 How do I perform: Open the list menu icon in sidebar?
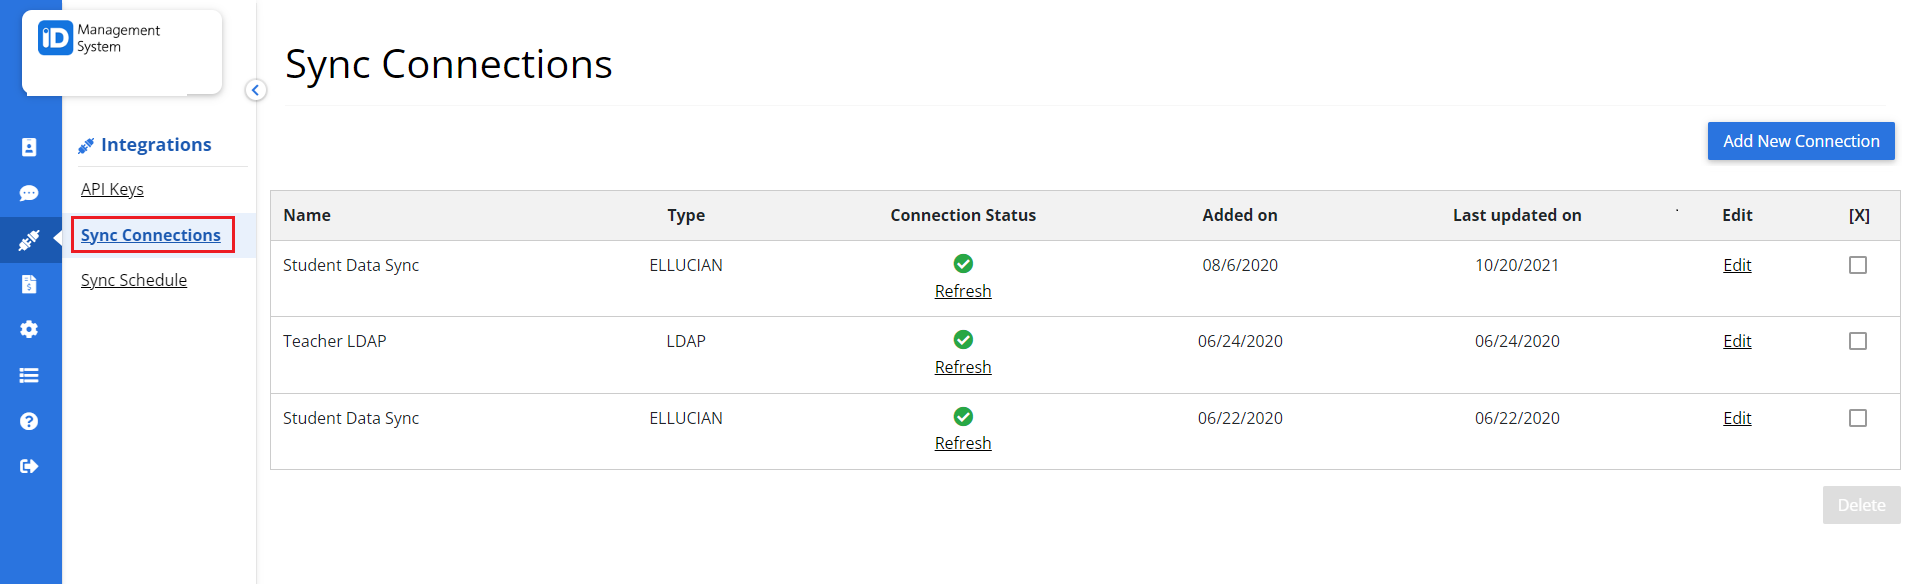pos(30,374)
